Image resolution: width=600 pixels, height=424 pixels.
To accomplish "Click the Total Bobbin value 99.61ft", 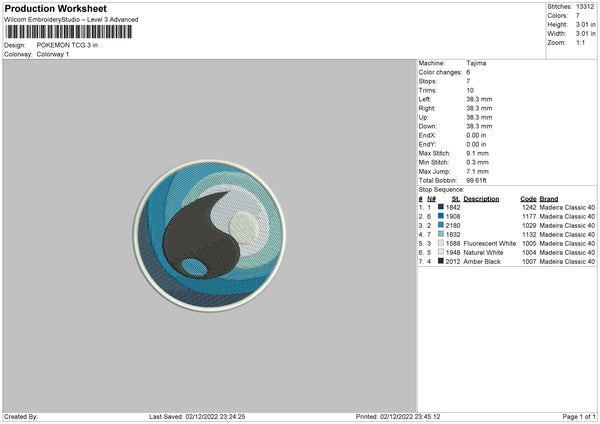I will 476,181.
